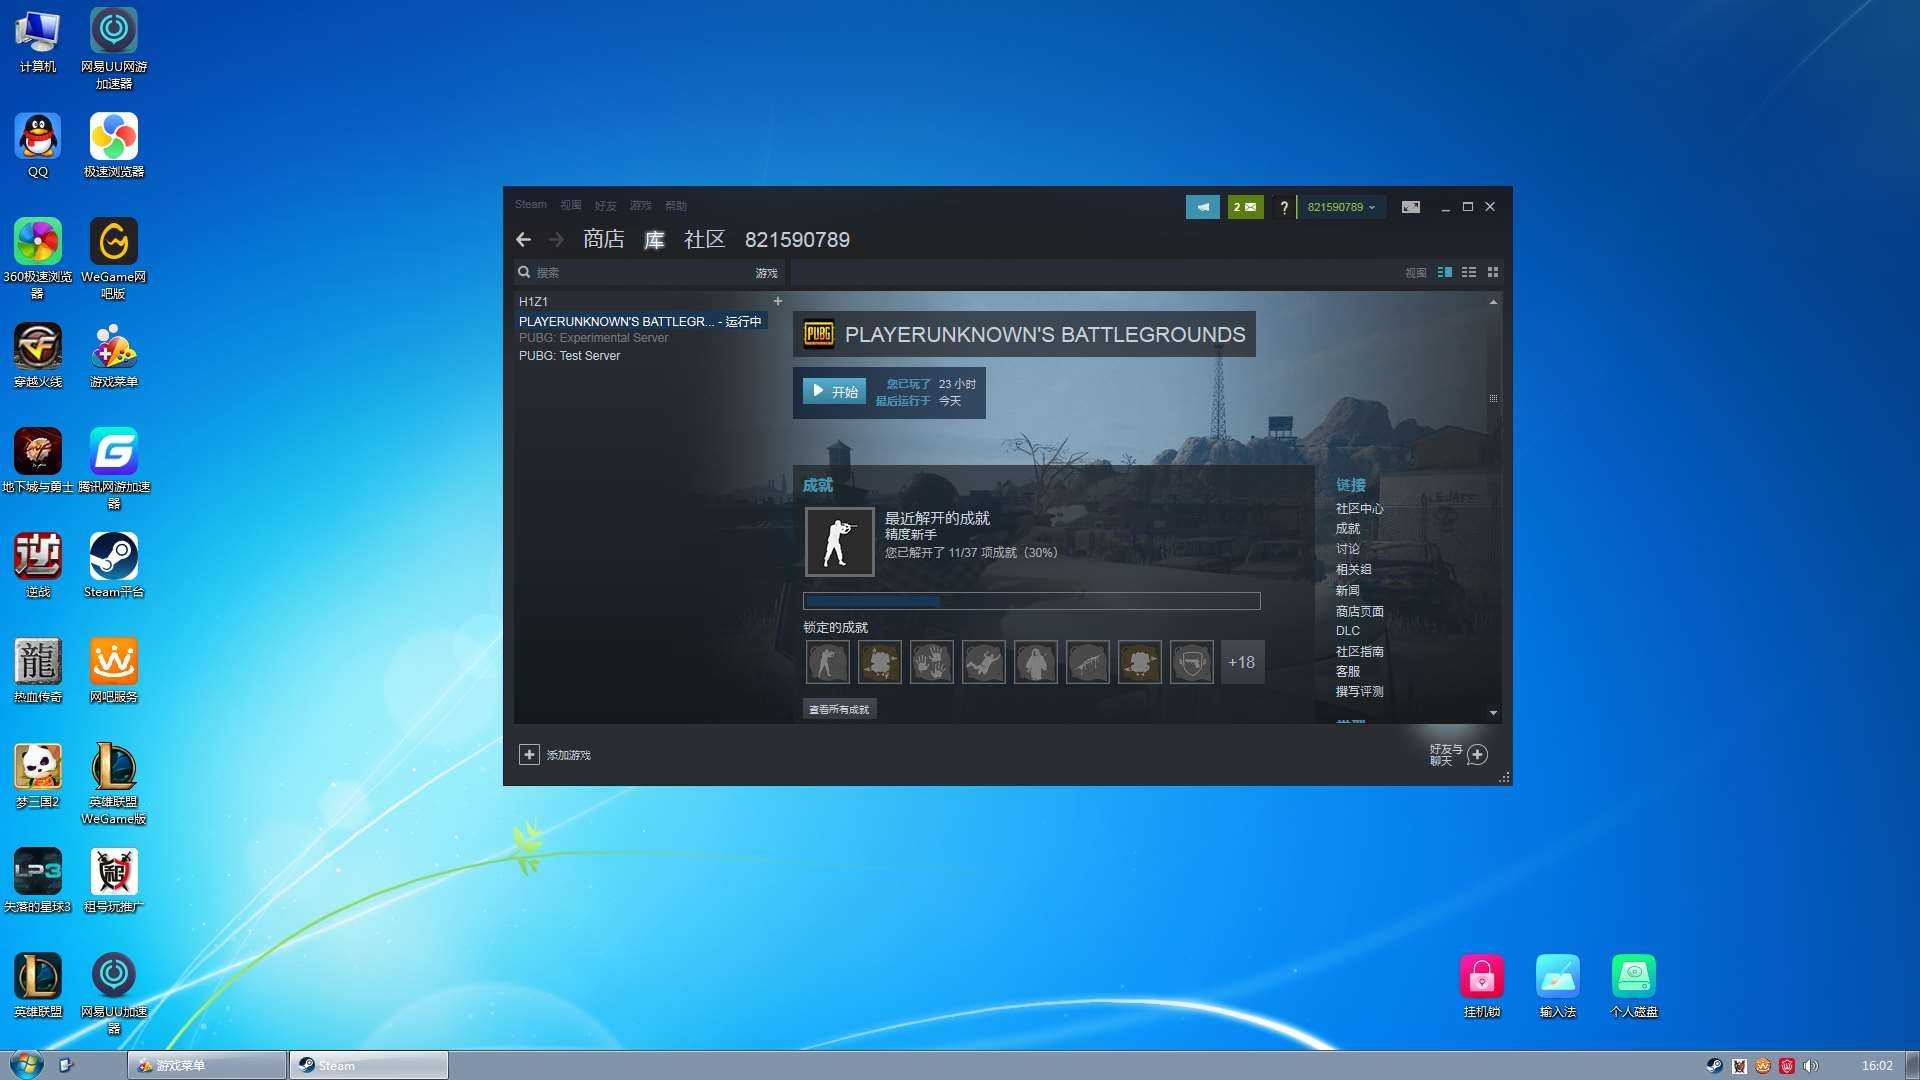Open the QQ desktop icon
This screenshot has width=1920, height=1080.
point(38,145)
